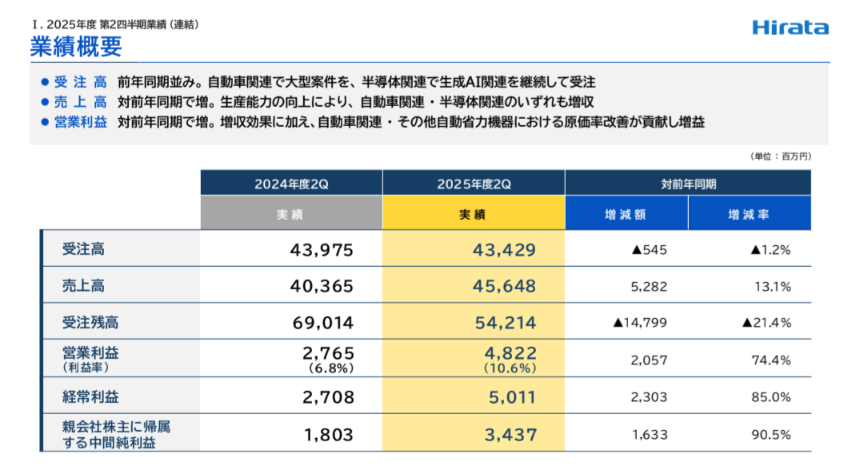Click the blue bullet before 受注高 summary
The image size is (864, 473).
click(44, 82)
